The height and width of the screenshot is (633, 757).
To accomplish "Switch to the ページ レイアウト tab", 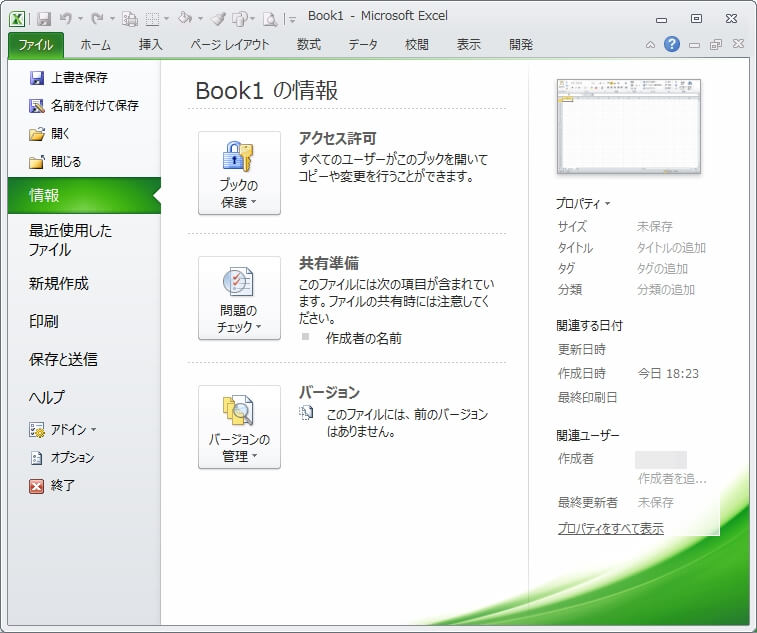I will (230, 45).
